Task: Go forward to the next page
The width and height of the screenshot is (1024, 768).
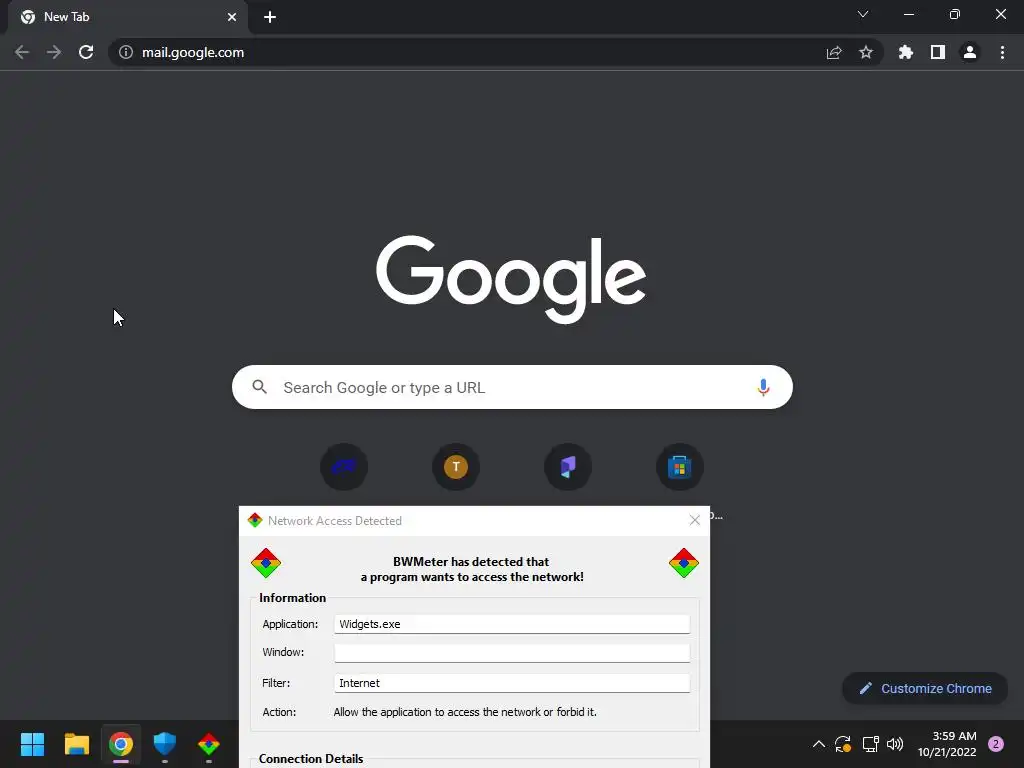Action: (54, 52)
